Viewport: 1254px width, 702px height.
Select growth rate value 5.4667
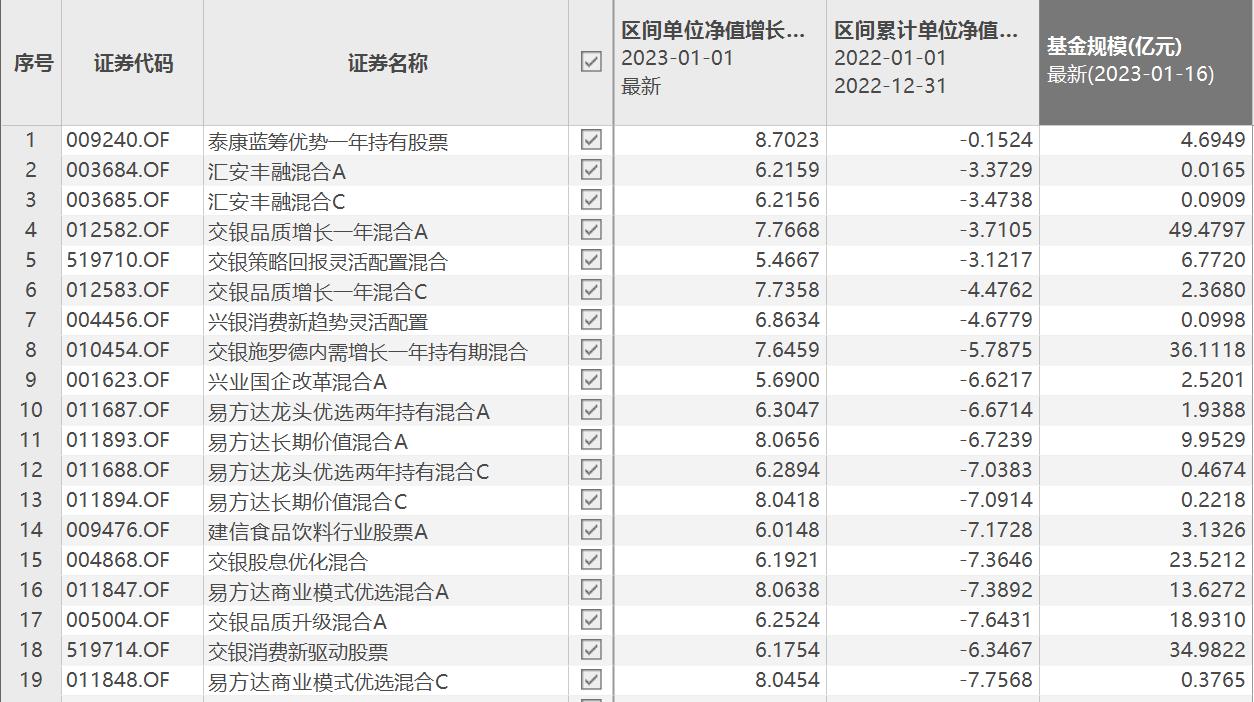787,260
